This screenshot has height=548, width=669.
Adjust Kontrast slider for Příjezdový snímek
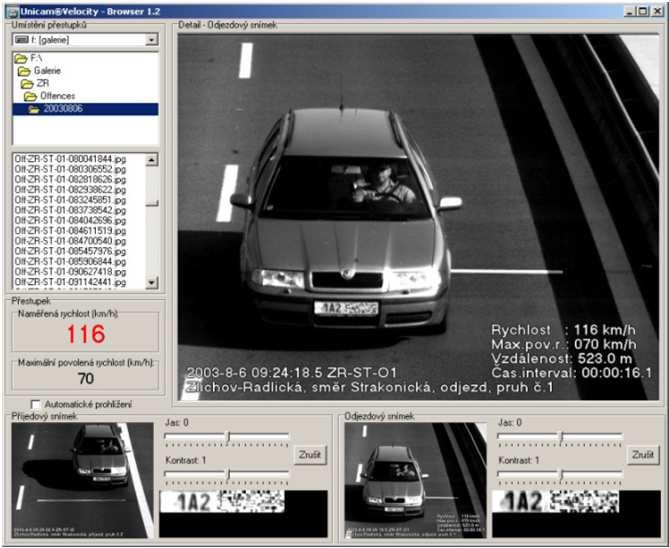pyautogui.click(x=227, y=474)
